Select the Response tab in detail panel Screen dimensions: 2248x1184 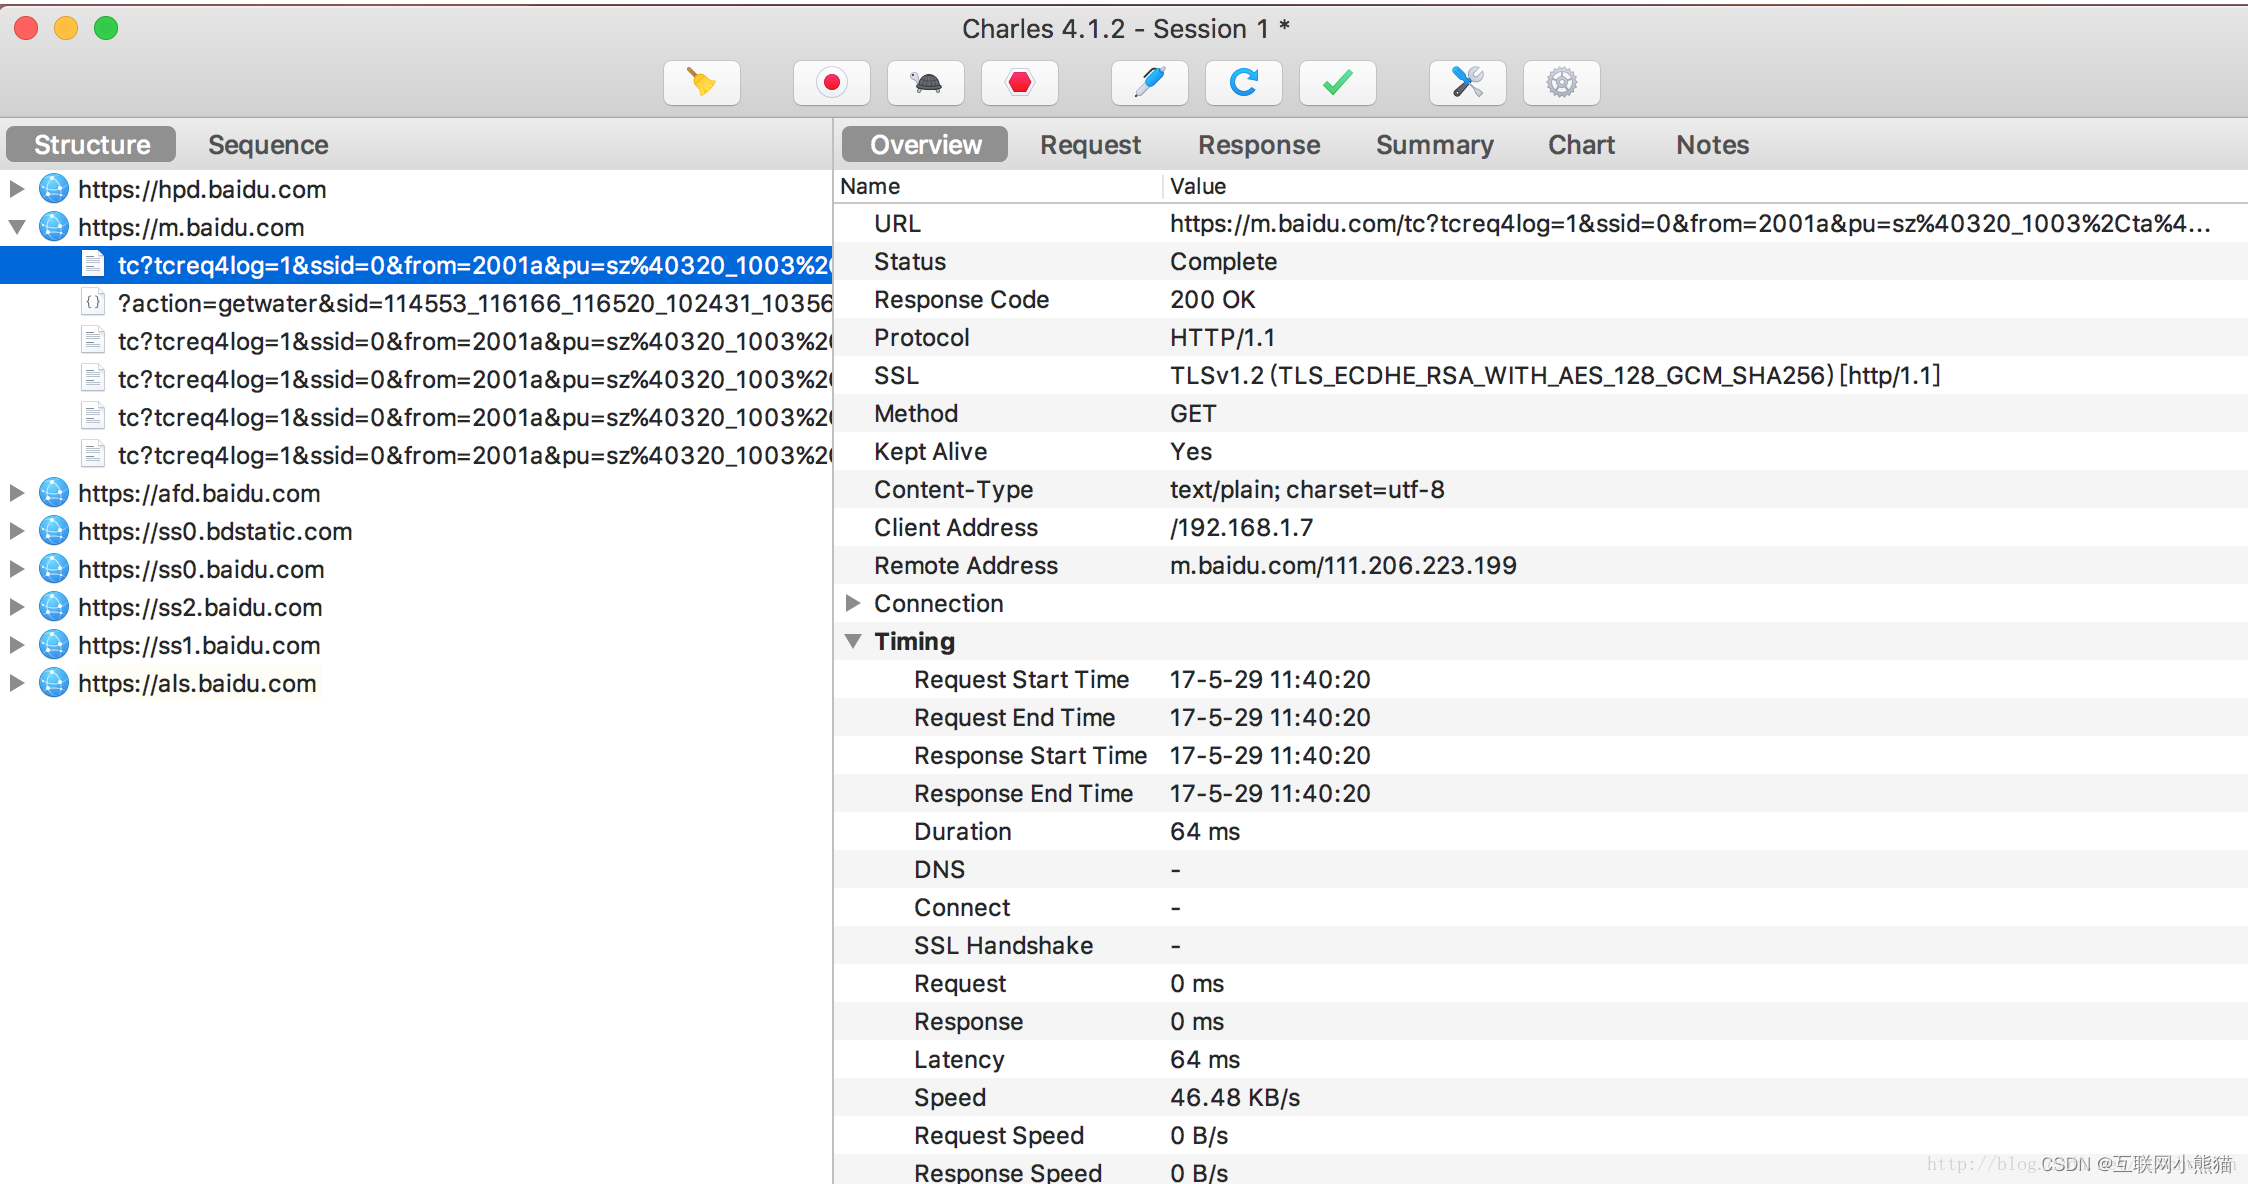pyautogui.click(x=1259, y=143)
